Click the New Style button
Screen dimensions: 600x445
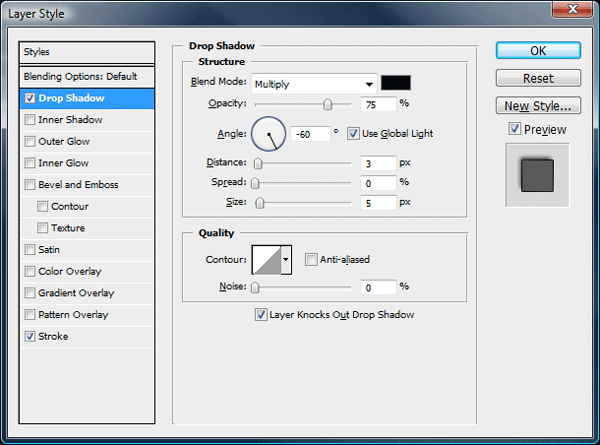coord(538,106)
